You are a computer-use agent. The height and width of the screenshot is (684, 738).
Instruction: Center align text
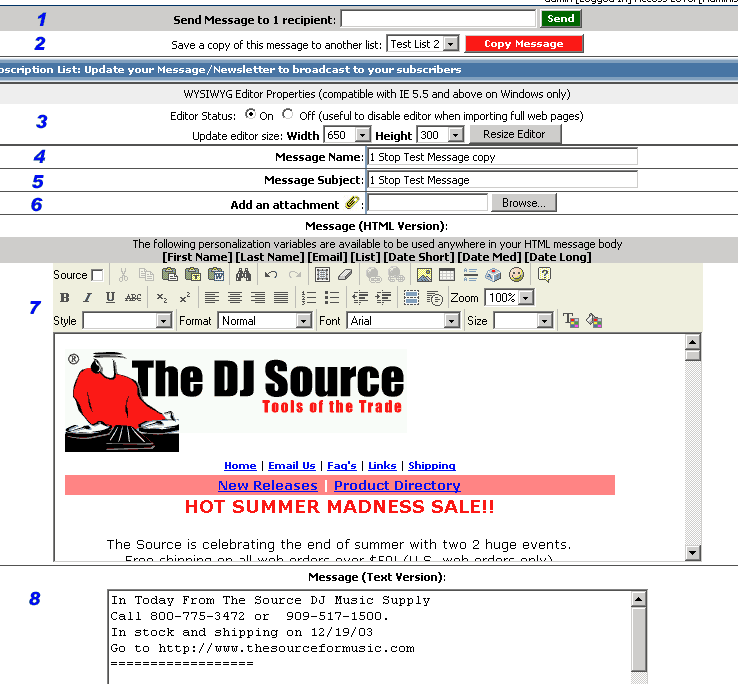tap(235, 298)
